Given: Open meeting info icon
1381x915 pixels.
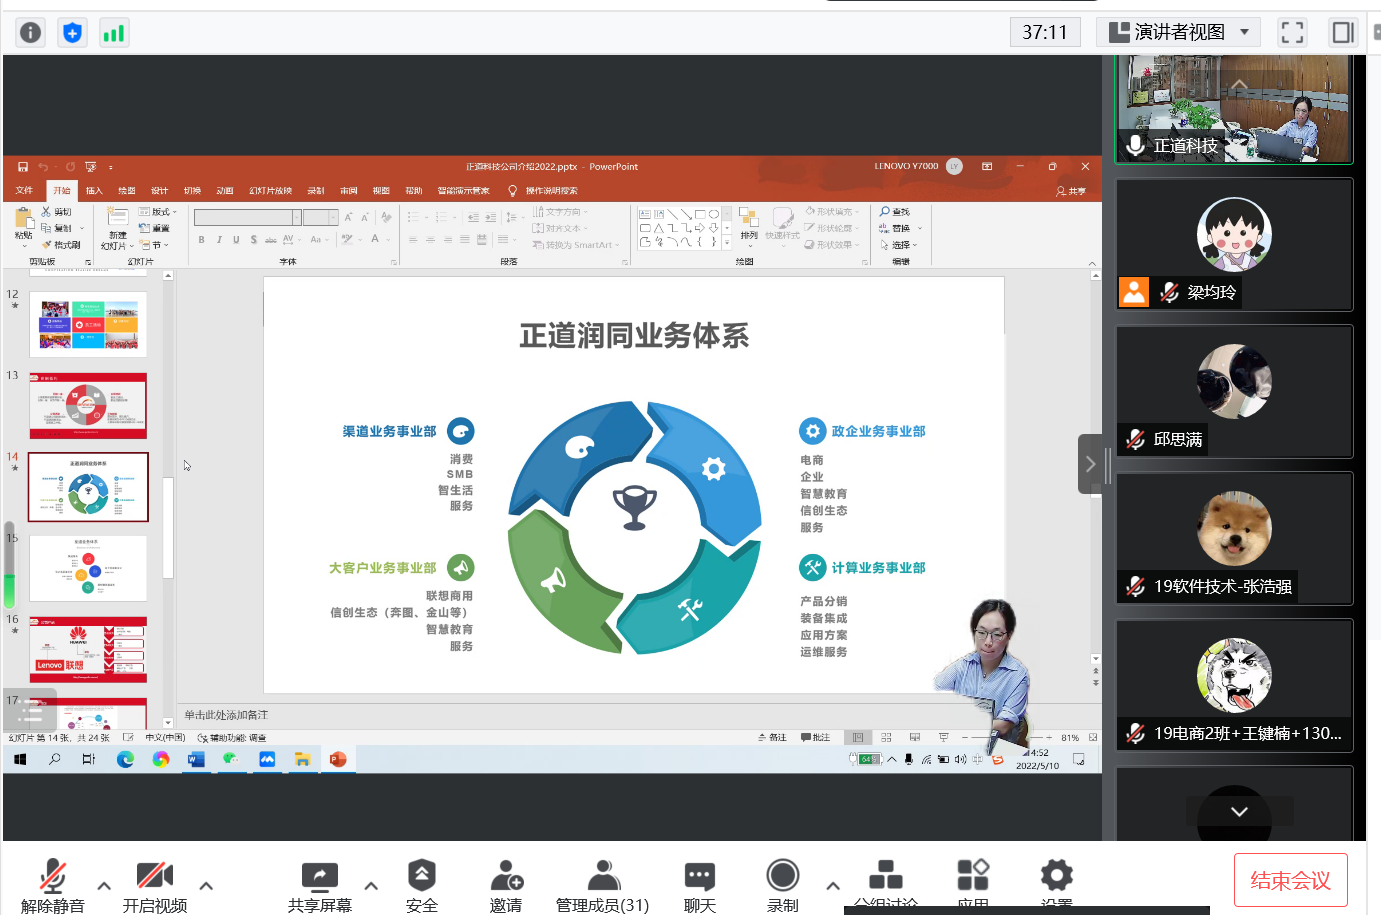Looking at the screenshot, I should [31, 33].
